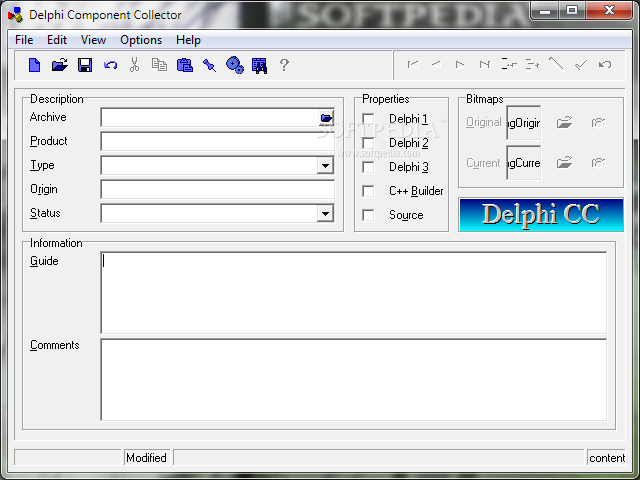640x480 pixels.
Task: Click the content status bar panel
Action: pyautogui.click(x=607, y=458)
